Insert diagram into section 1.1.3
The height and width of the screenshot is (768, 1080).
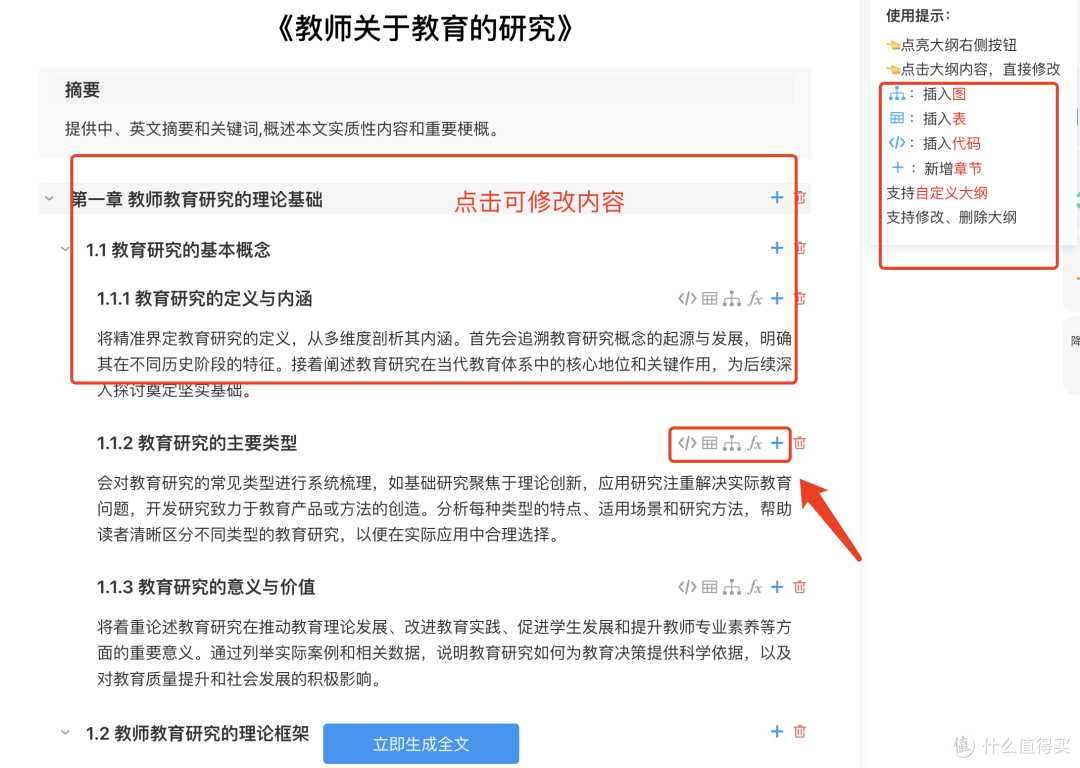(x=731, y=587)
